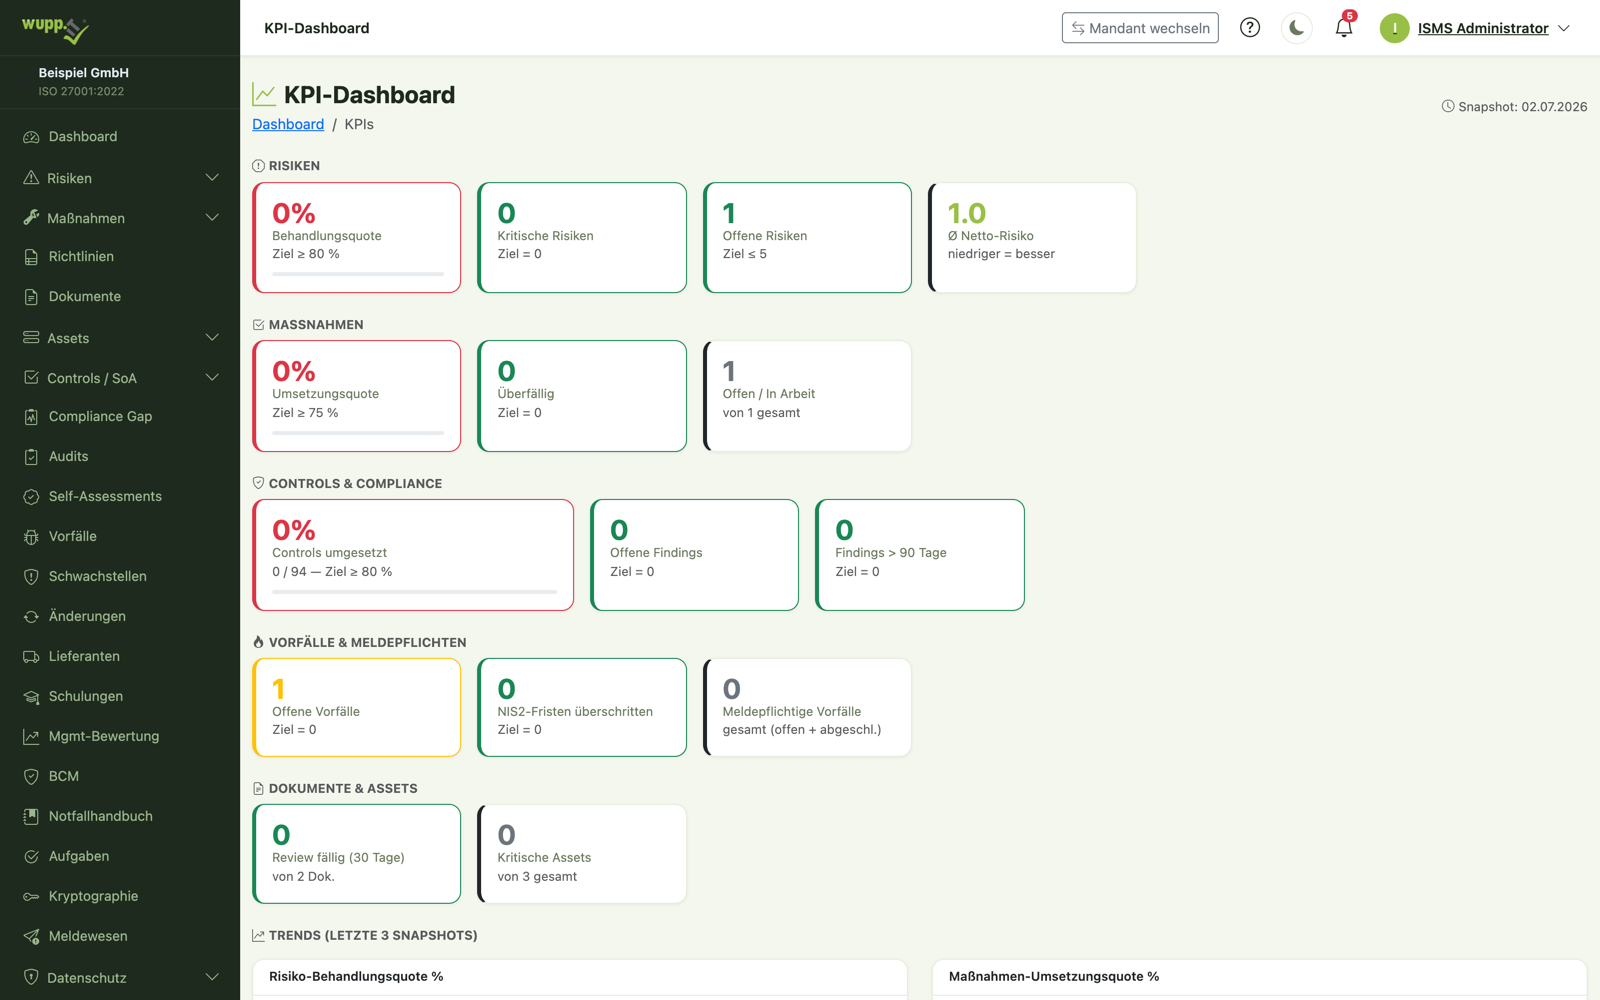
Task: Open notifications bell with badge
Action: (1344, 27)
